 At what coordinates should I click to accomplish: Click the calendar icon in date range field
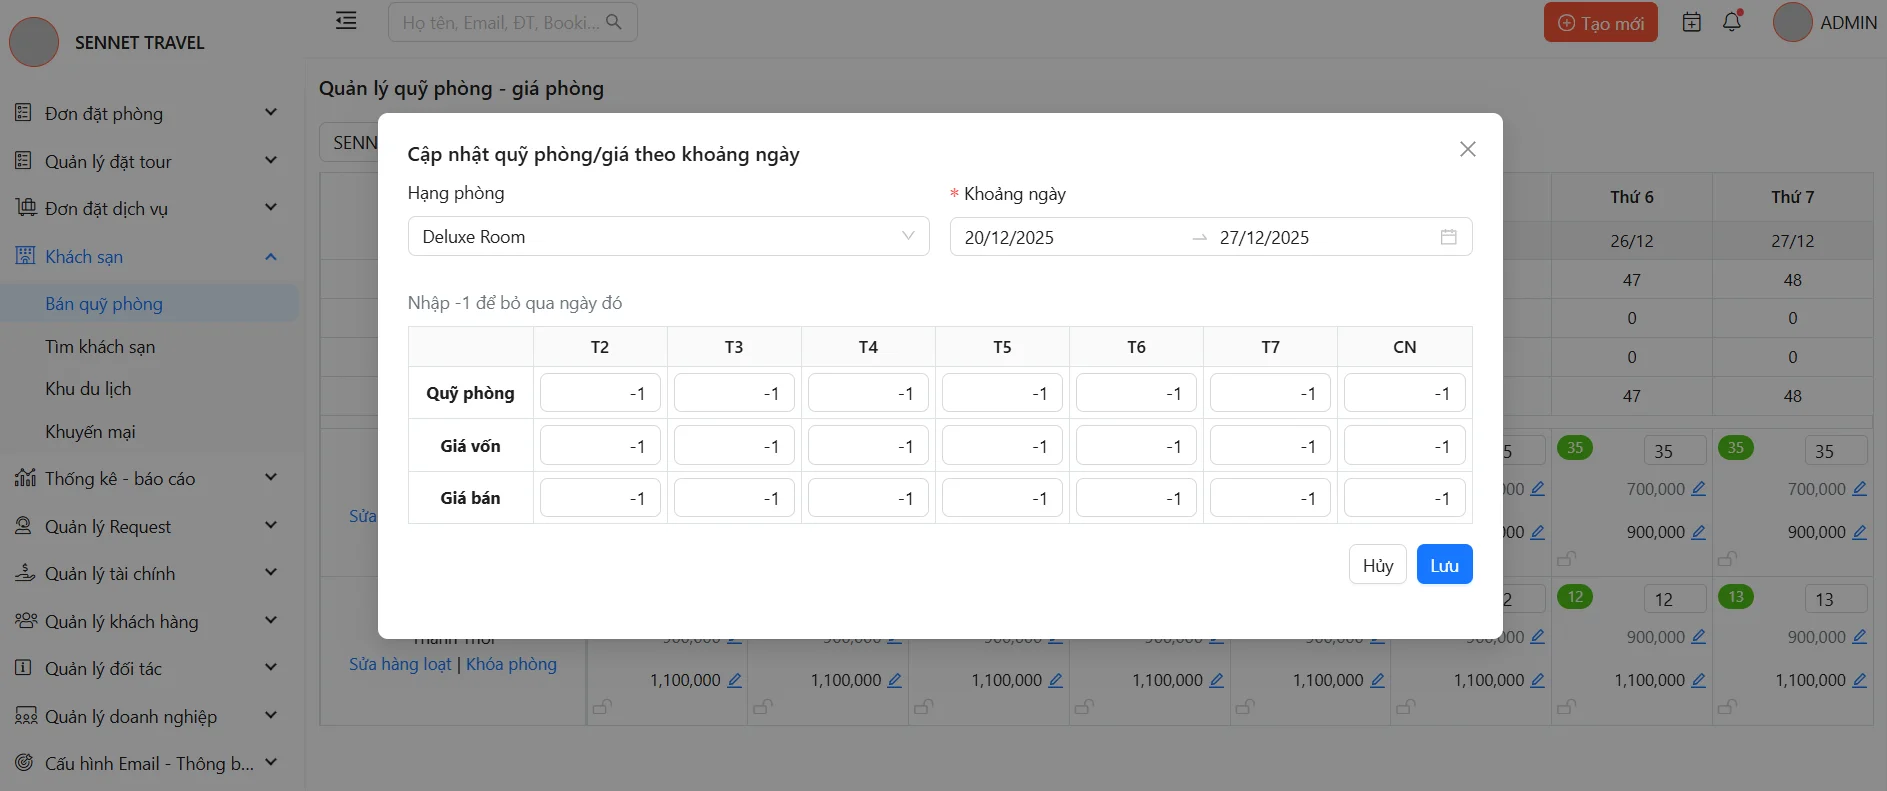[1448, 237]
